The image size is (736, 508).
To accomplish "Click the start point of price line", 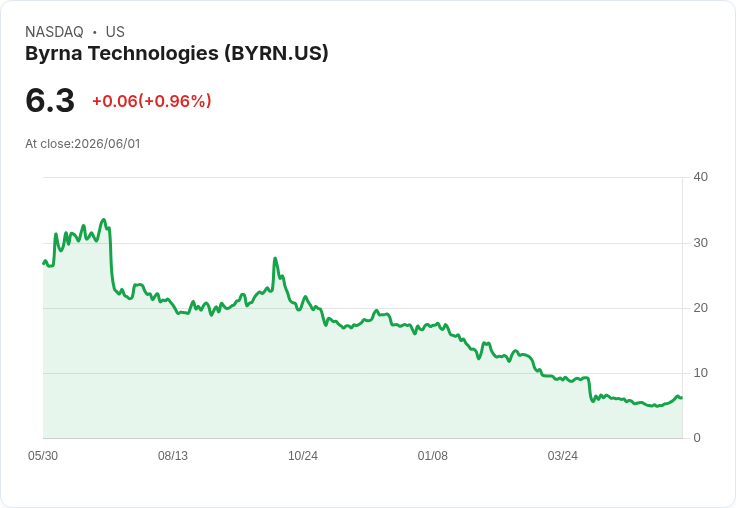I will tap(44, 263).
